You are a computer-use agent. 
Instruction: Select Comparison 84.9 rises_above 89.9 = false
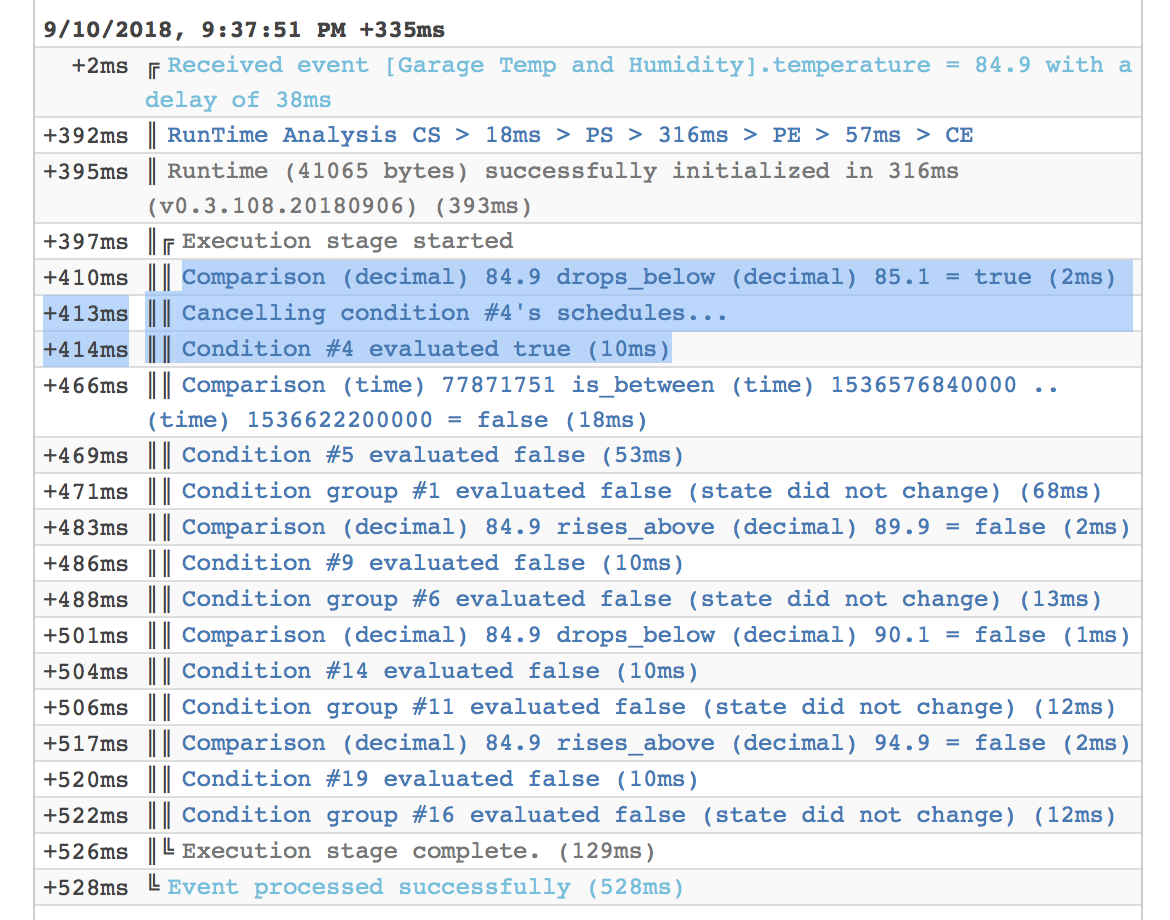tap(656, 527)
